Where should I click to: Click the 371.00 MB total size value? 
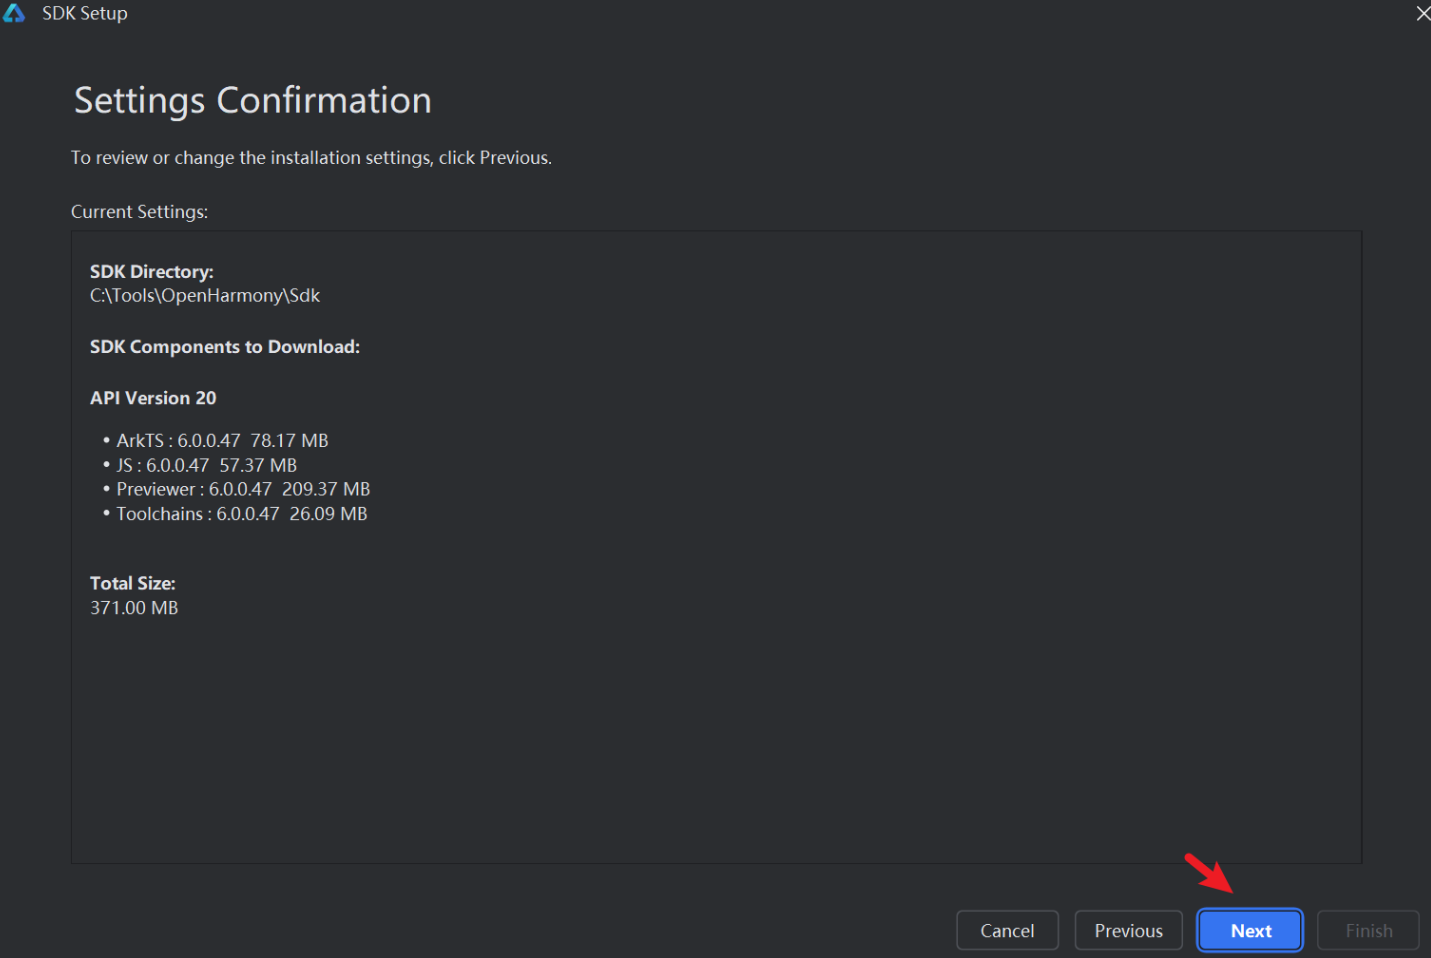(134, 608)
